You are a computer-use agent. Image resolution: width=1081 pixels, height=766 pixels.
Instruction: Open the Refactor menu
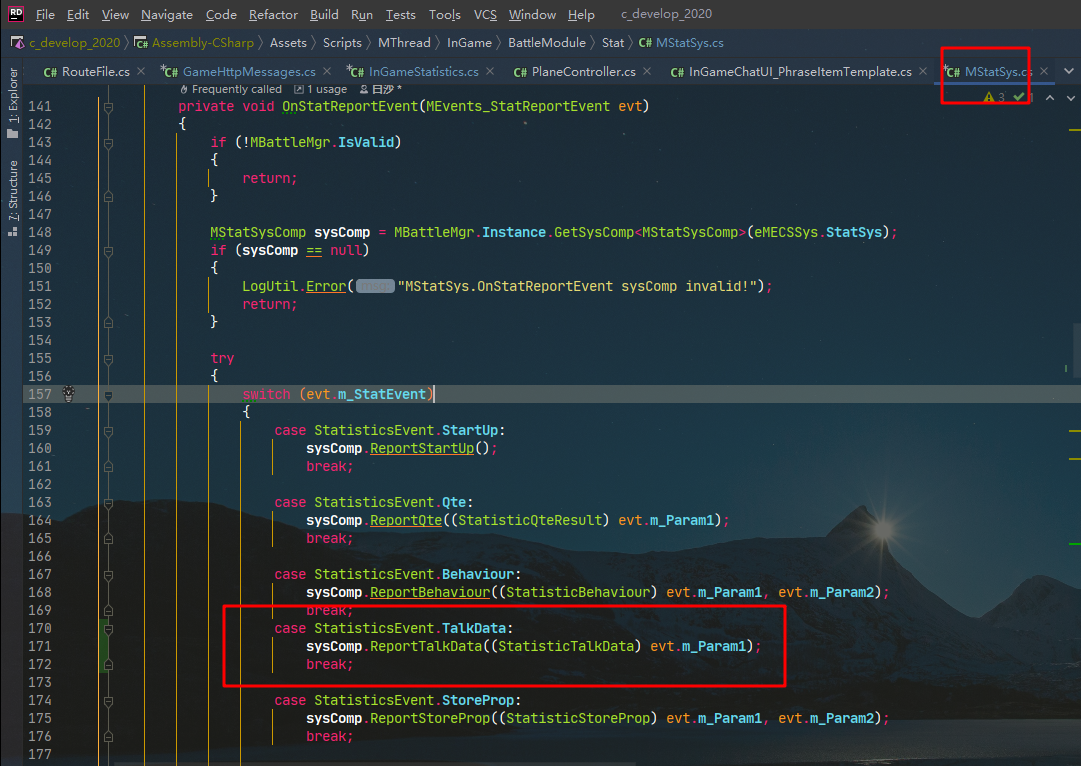(273, 14)
